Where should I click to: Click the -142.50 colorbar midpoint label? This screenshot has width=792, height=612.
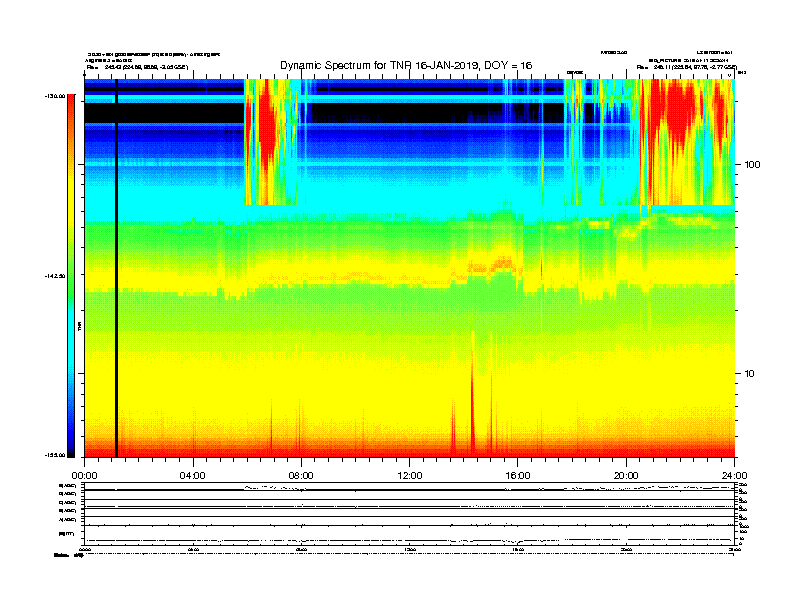point(55,276)
